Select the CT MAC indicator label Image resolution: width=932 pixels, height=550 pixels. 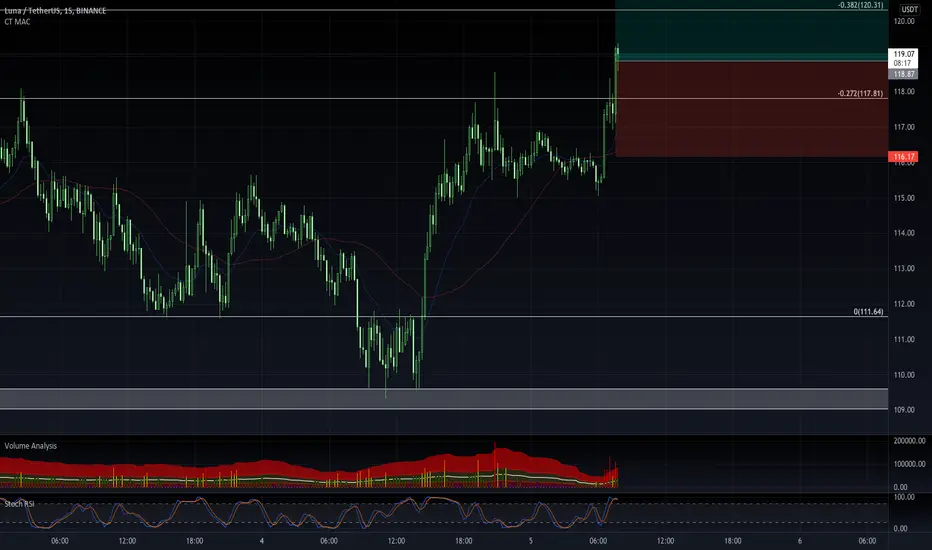[17, 22]
